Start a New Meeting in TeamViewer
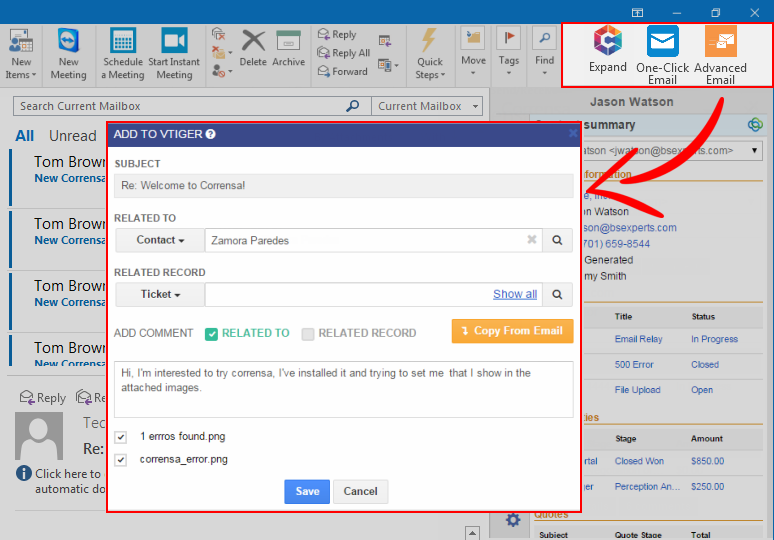The height and width of the screenshot is (540, 774). tap(68, 54)
